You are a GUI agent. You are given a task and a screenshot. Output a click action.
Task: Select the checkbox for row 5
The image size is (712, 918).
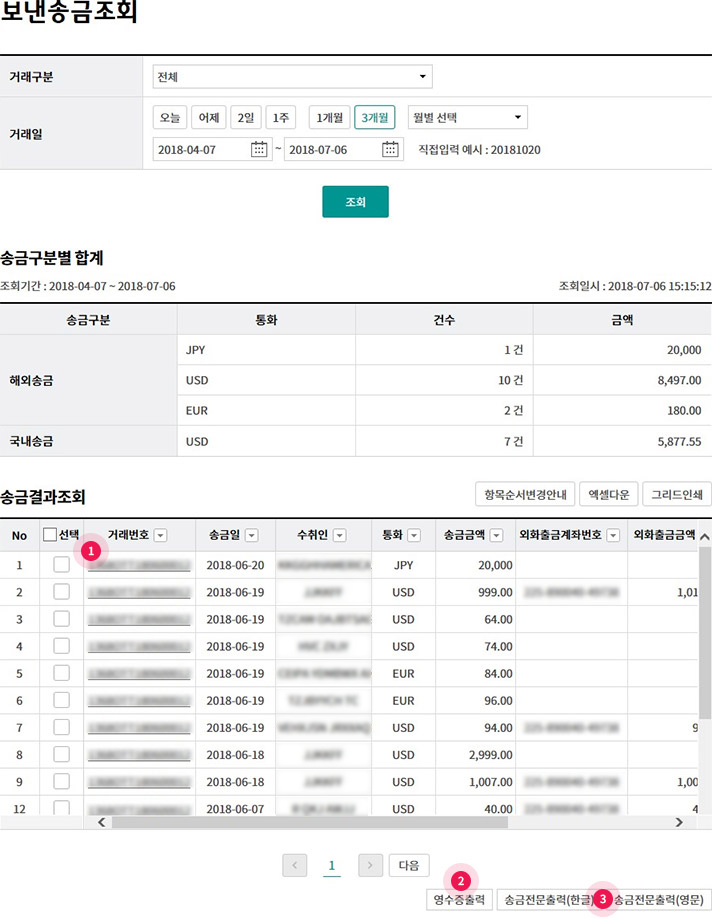[61, 673]
